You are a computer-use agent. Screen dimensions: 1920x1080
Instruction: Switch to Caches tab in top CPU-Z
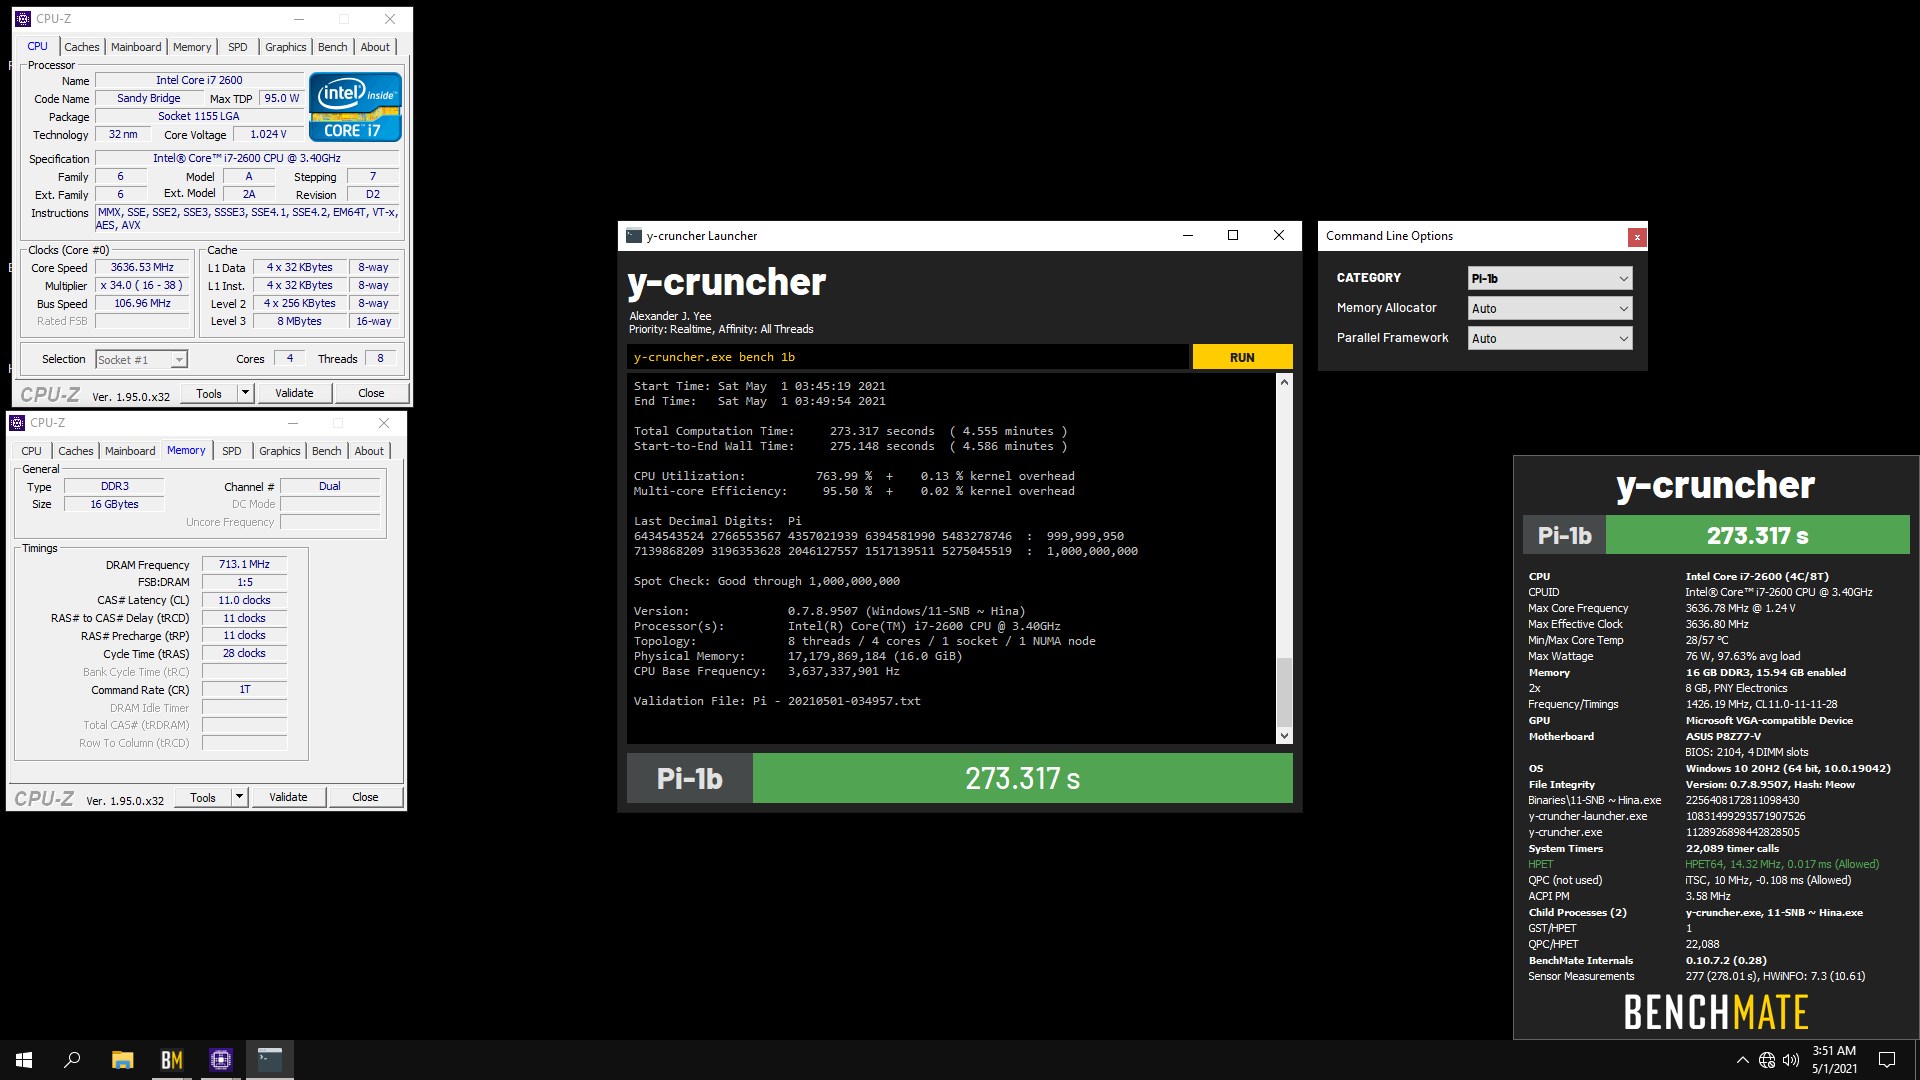coord(82,47)
